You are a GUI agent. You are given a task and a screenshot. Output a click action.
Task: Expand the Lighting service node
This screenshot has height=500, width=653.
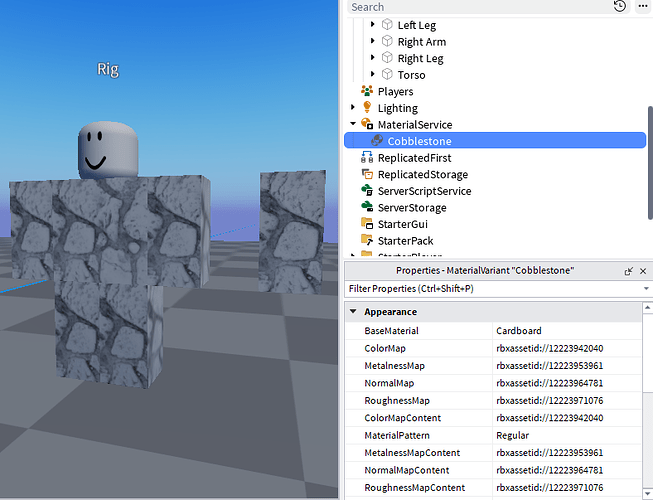(x=353, y=107)
